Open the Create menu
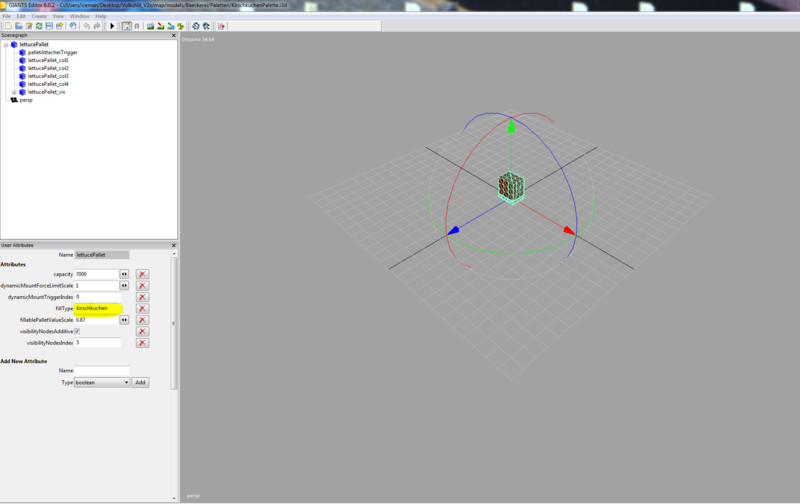Image resolution: width=800 pixels, height=504 pixels. point(38,16)
